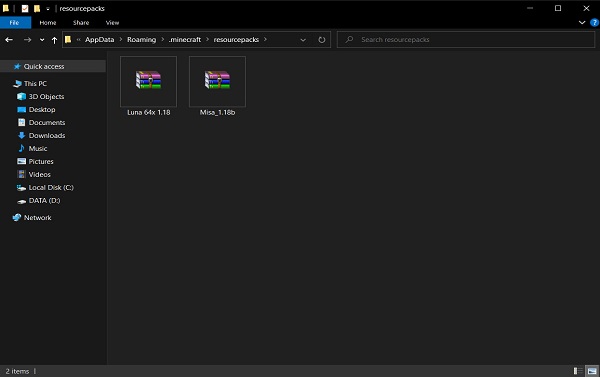The width and height of the screenshot is (600, 377).
Task: Select Network in navigation pane
Action: (38, 217)
